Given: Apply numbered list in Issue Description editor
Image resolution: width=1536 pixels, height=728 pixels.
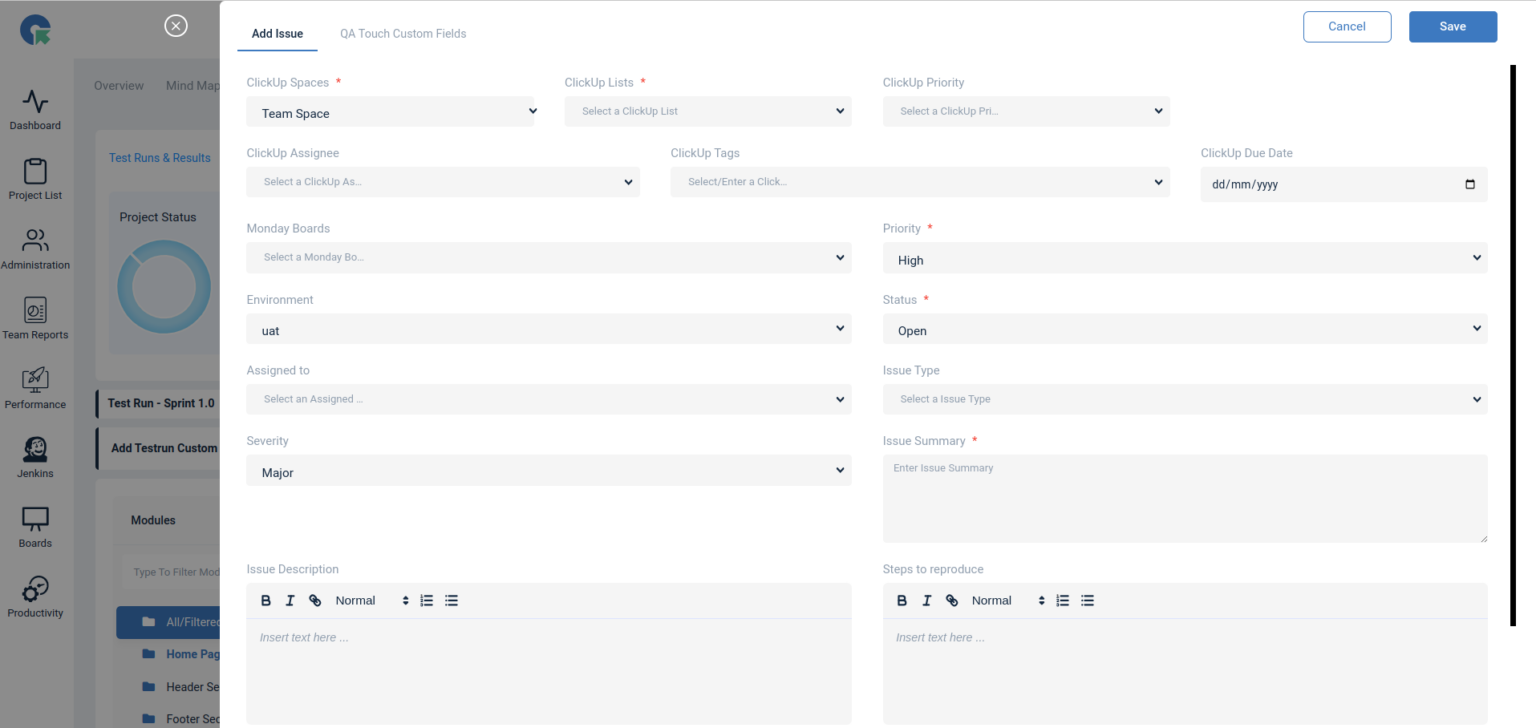Looking at the screenshot, I should coord(427,601).
